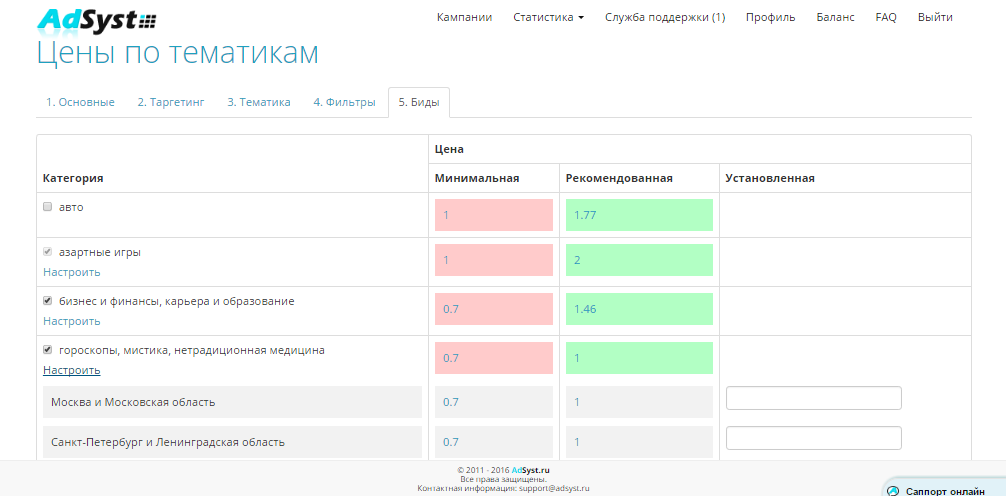
Task: Uncheck гороскопы, мистика, нетрадиционная медицина checkbox
Action: (x=47, y=350)
